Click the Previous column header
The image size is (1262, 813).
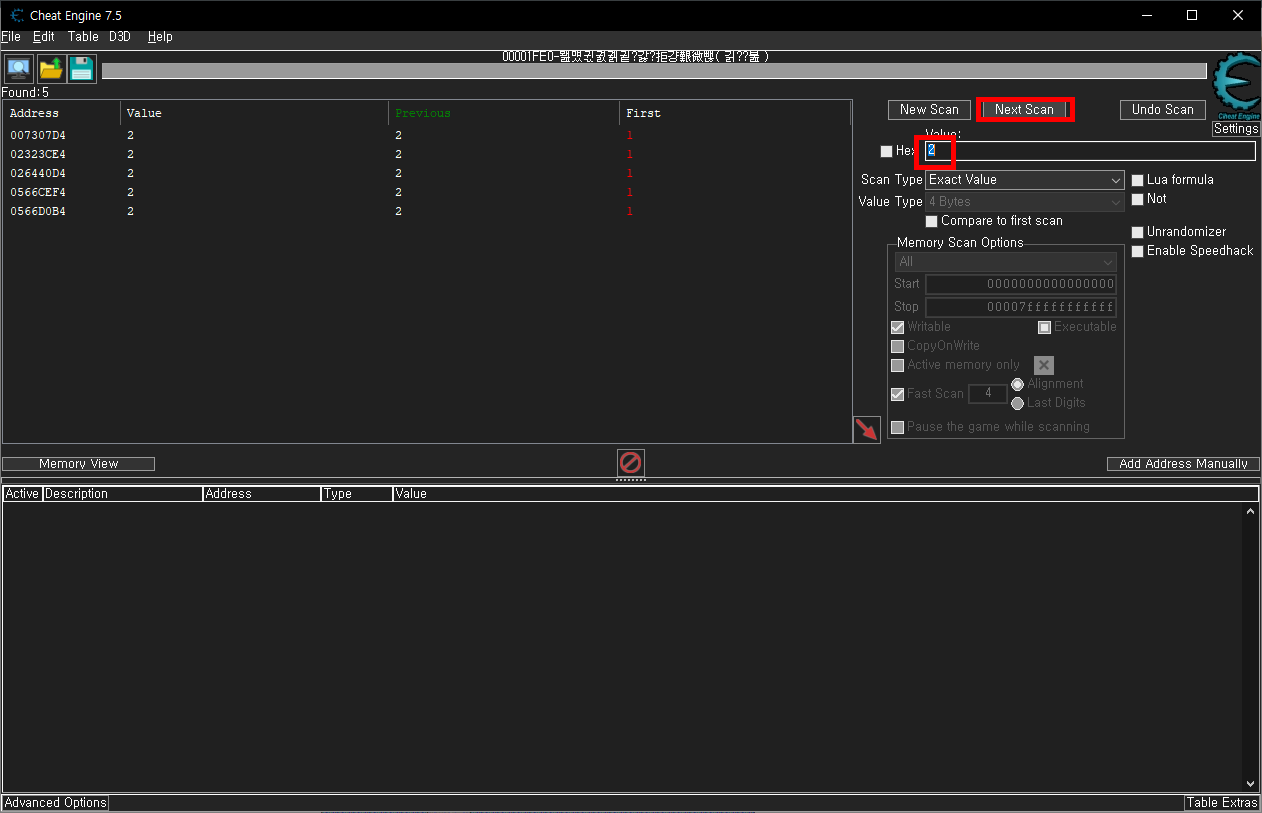(x=504, y=113)
